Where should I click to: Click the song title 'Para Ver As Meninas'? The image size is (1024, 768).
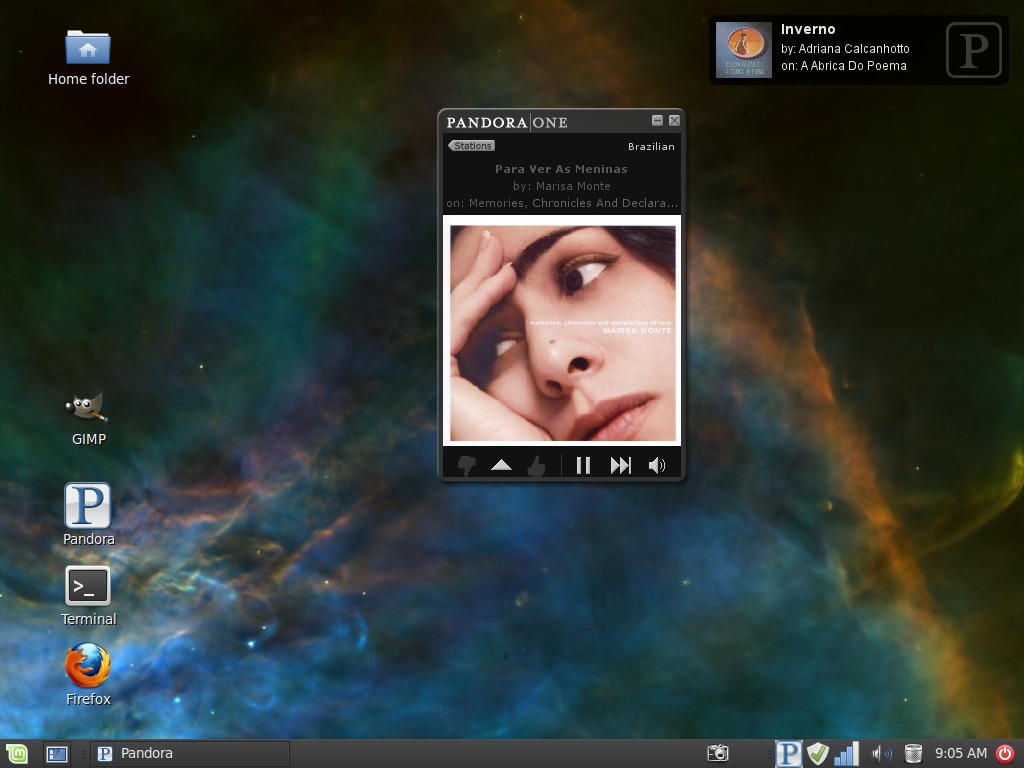pyautogui.click(x=561, y=169)
